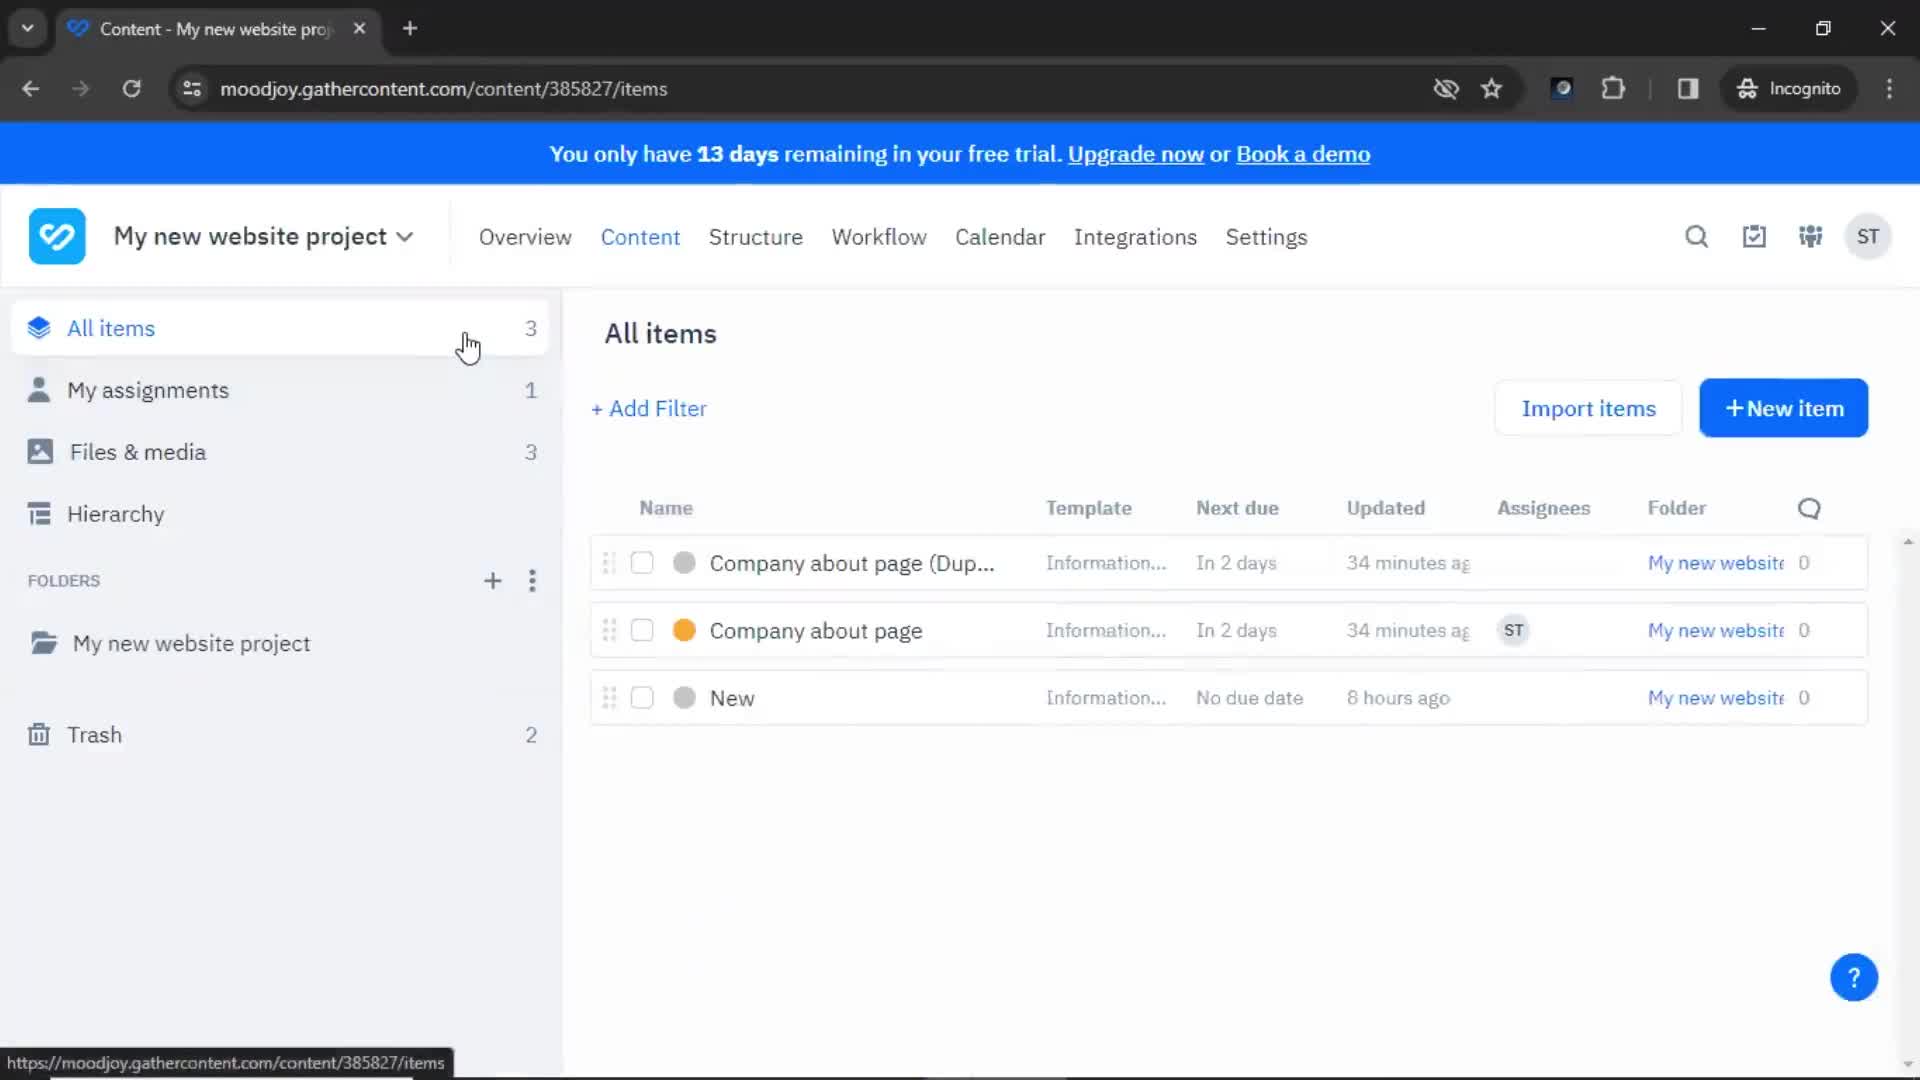Check the Company about page (Dup...) checkbox

point(642,563)
